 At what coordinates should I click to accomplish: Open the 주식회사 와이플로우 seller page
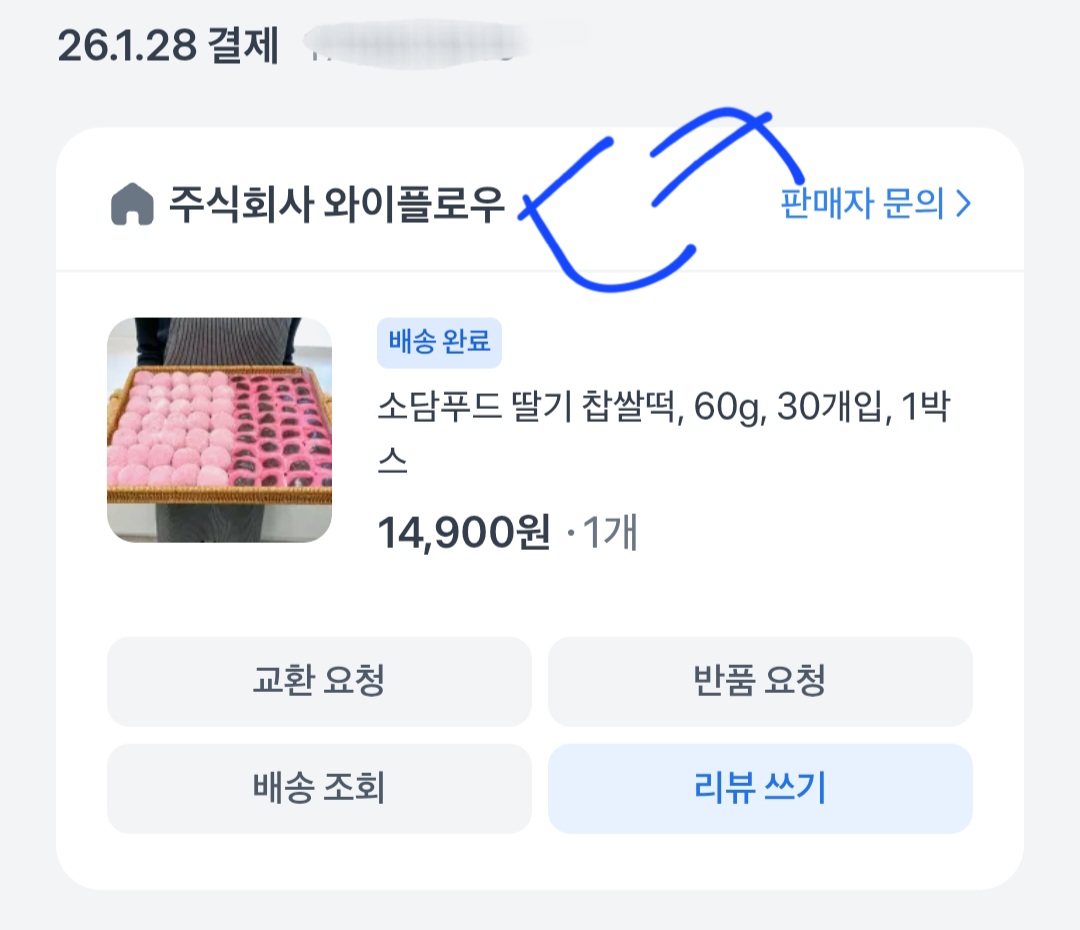[336, 205]
